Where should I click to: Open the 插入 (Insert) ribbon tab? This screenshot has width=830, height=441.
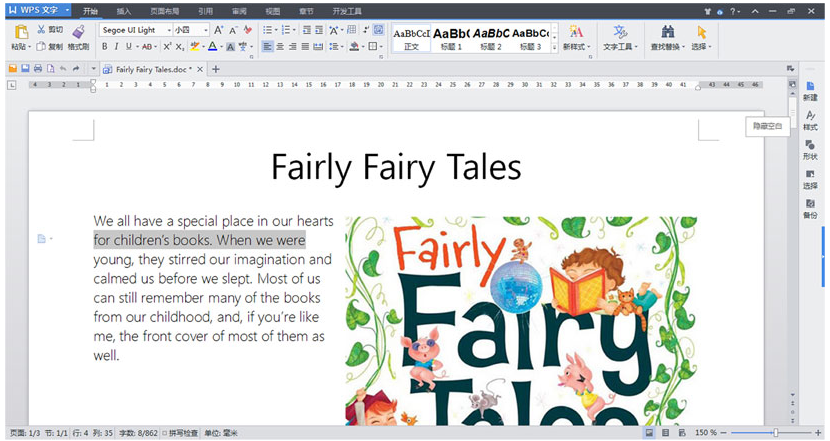tap(123, 11)
